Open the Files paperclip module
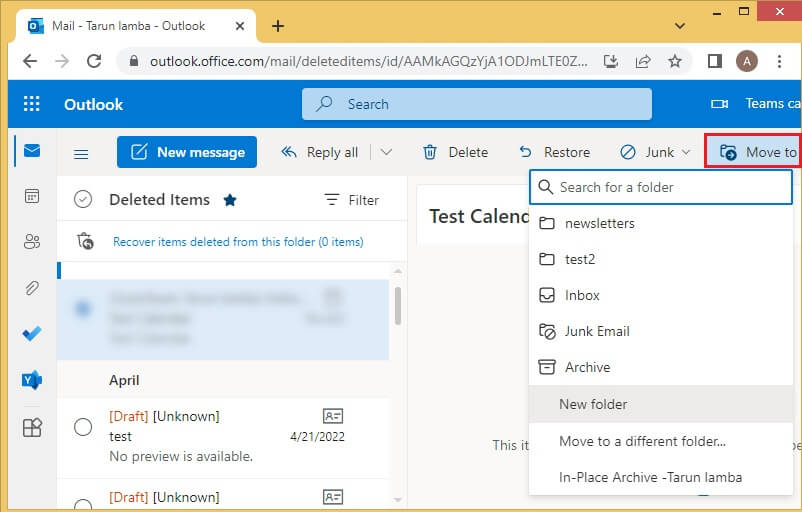 click(x=32, y=288)
